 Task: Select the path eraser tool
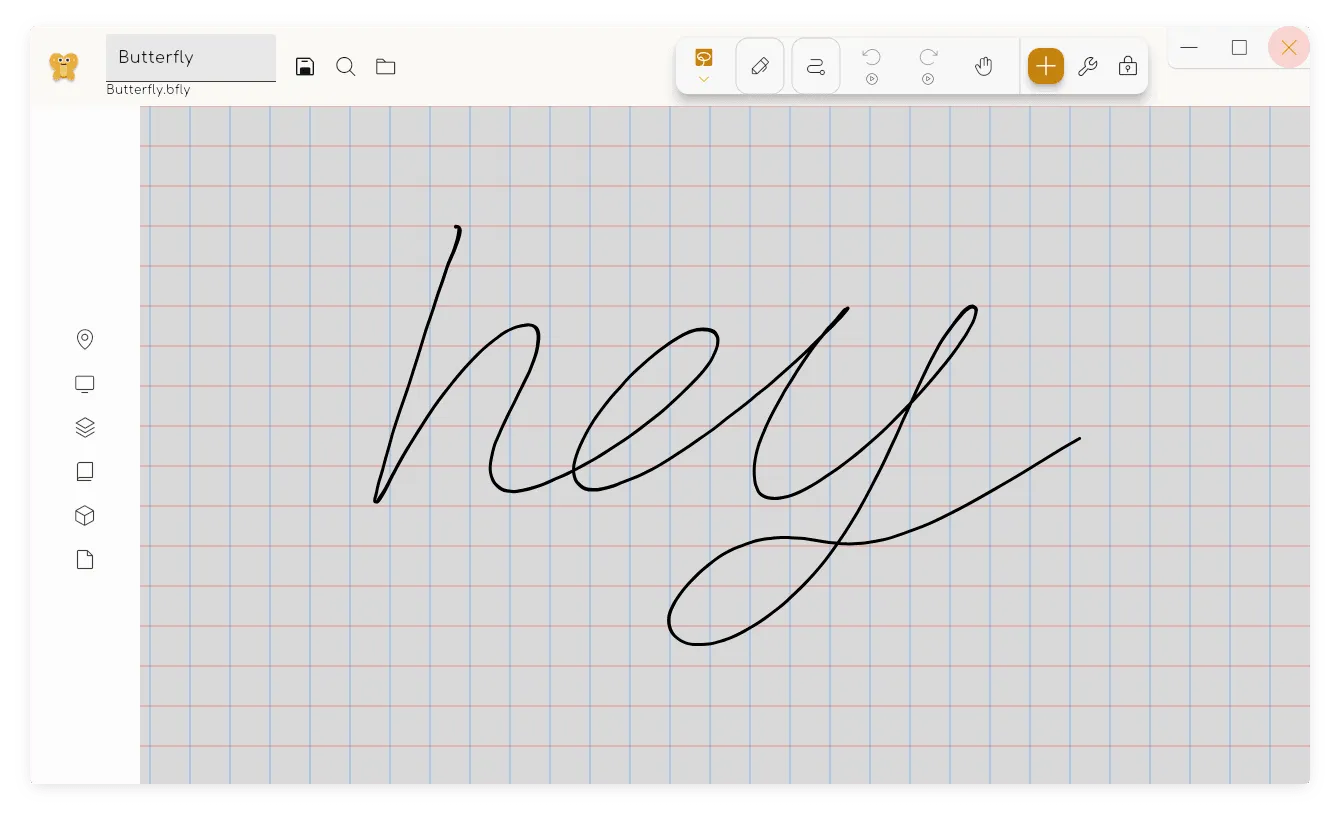coord(816,66)
